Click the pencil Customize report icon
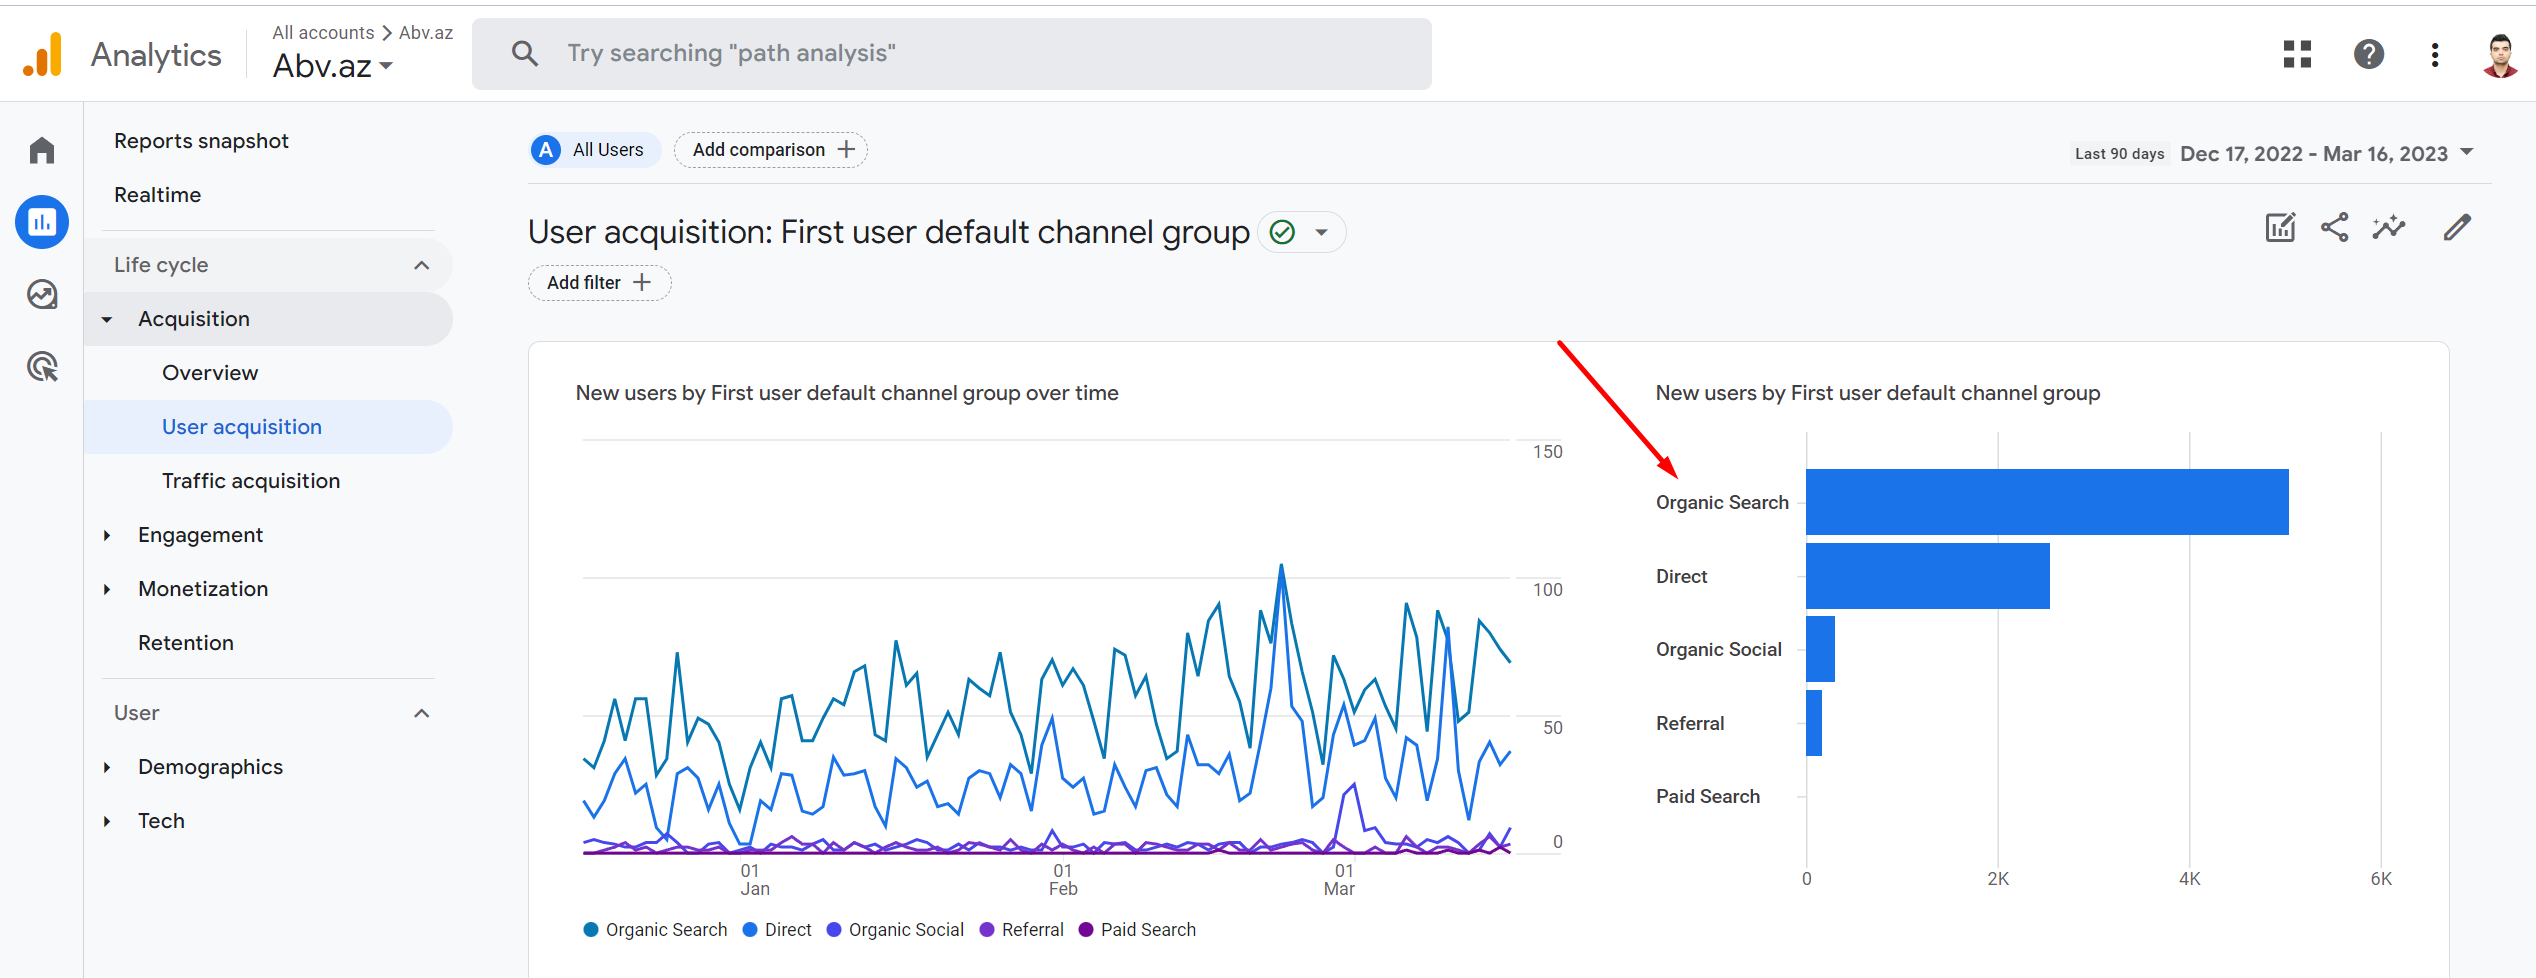Image resolution: width=2536 pixels, height=978 pixels. [2457, 228]
